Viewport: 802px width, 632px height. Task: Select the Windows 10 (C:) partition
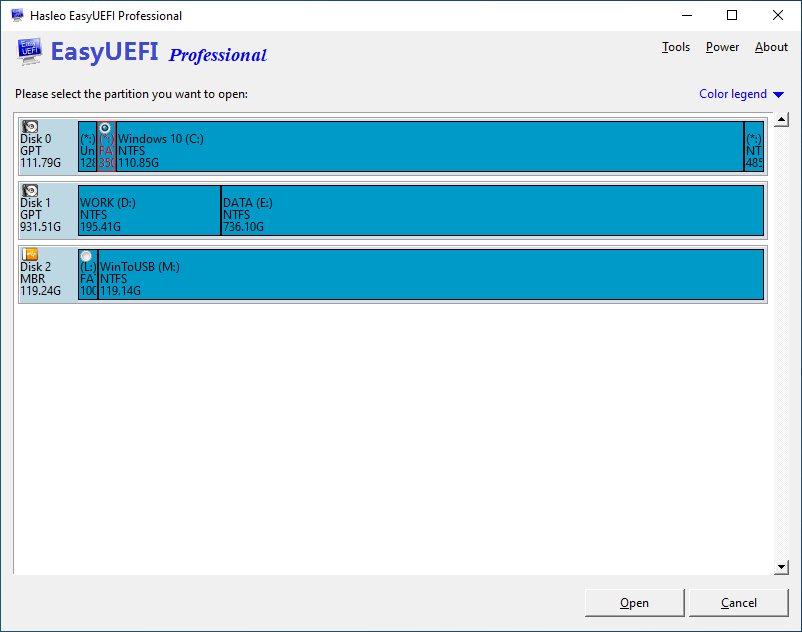430,146
